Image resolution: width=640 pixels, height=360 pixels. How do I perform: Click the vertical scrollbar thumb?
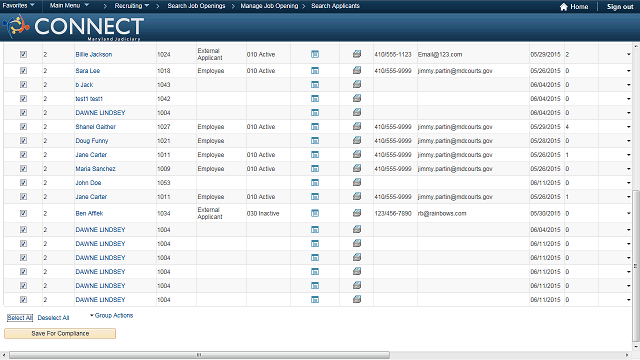point(635,266)
